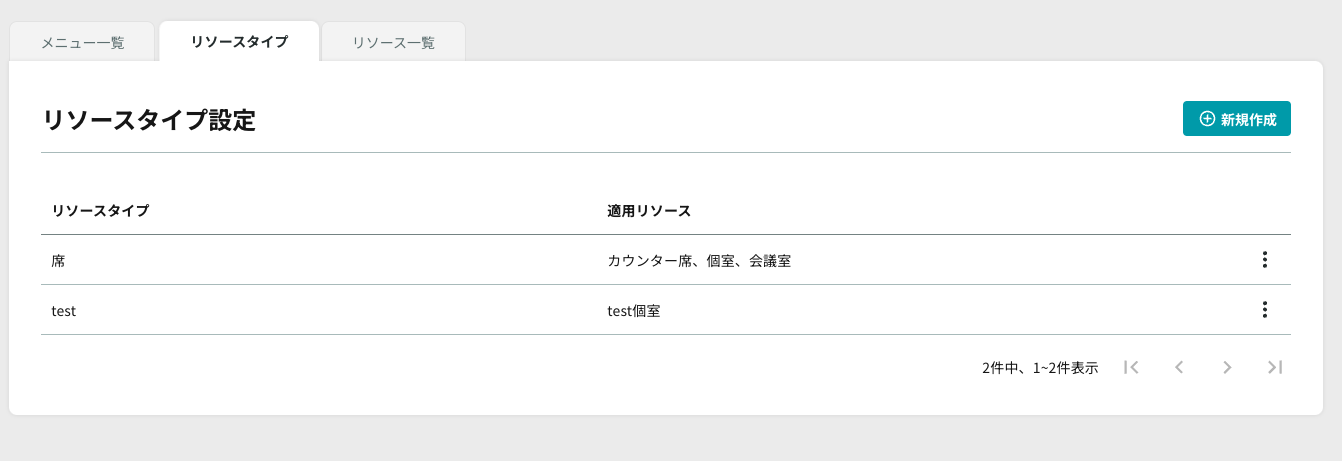Image resolution: width=1342 pixels, height=461 pixels.
Task: Go to the previous page arrow
Action: tap(1179, 367)
